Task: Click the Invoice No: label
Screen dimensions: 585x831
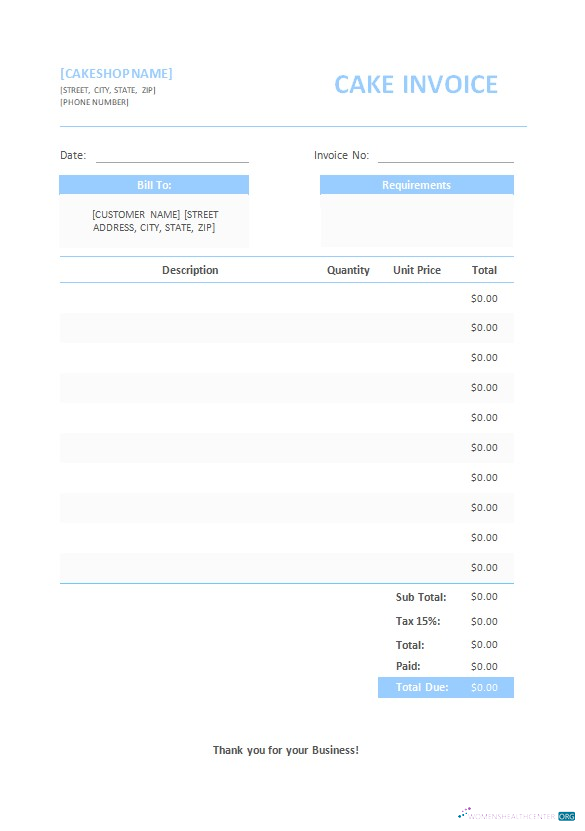Action: [x=341, y=155]
